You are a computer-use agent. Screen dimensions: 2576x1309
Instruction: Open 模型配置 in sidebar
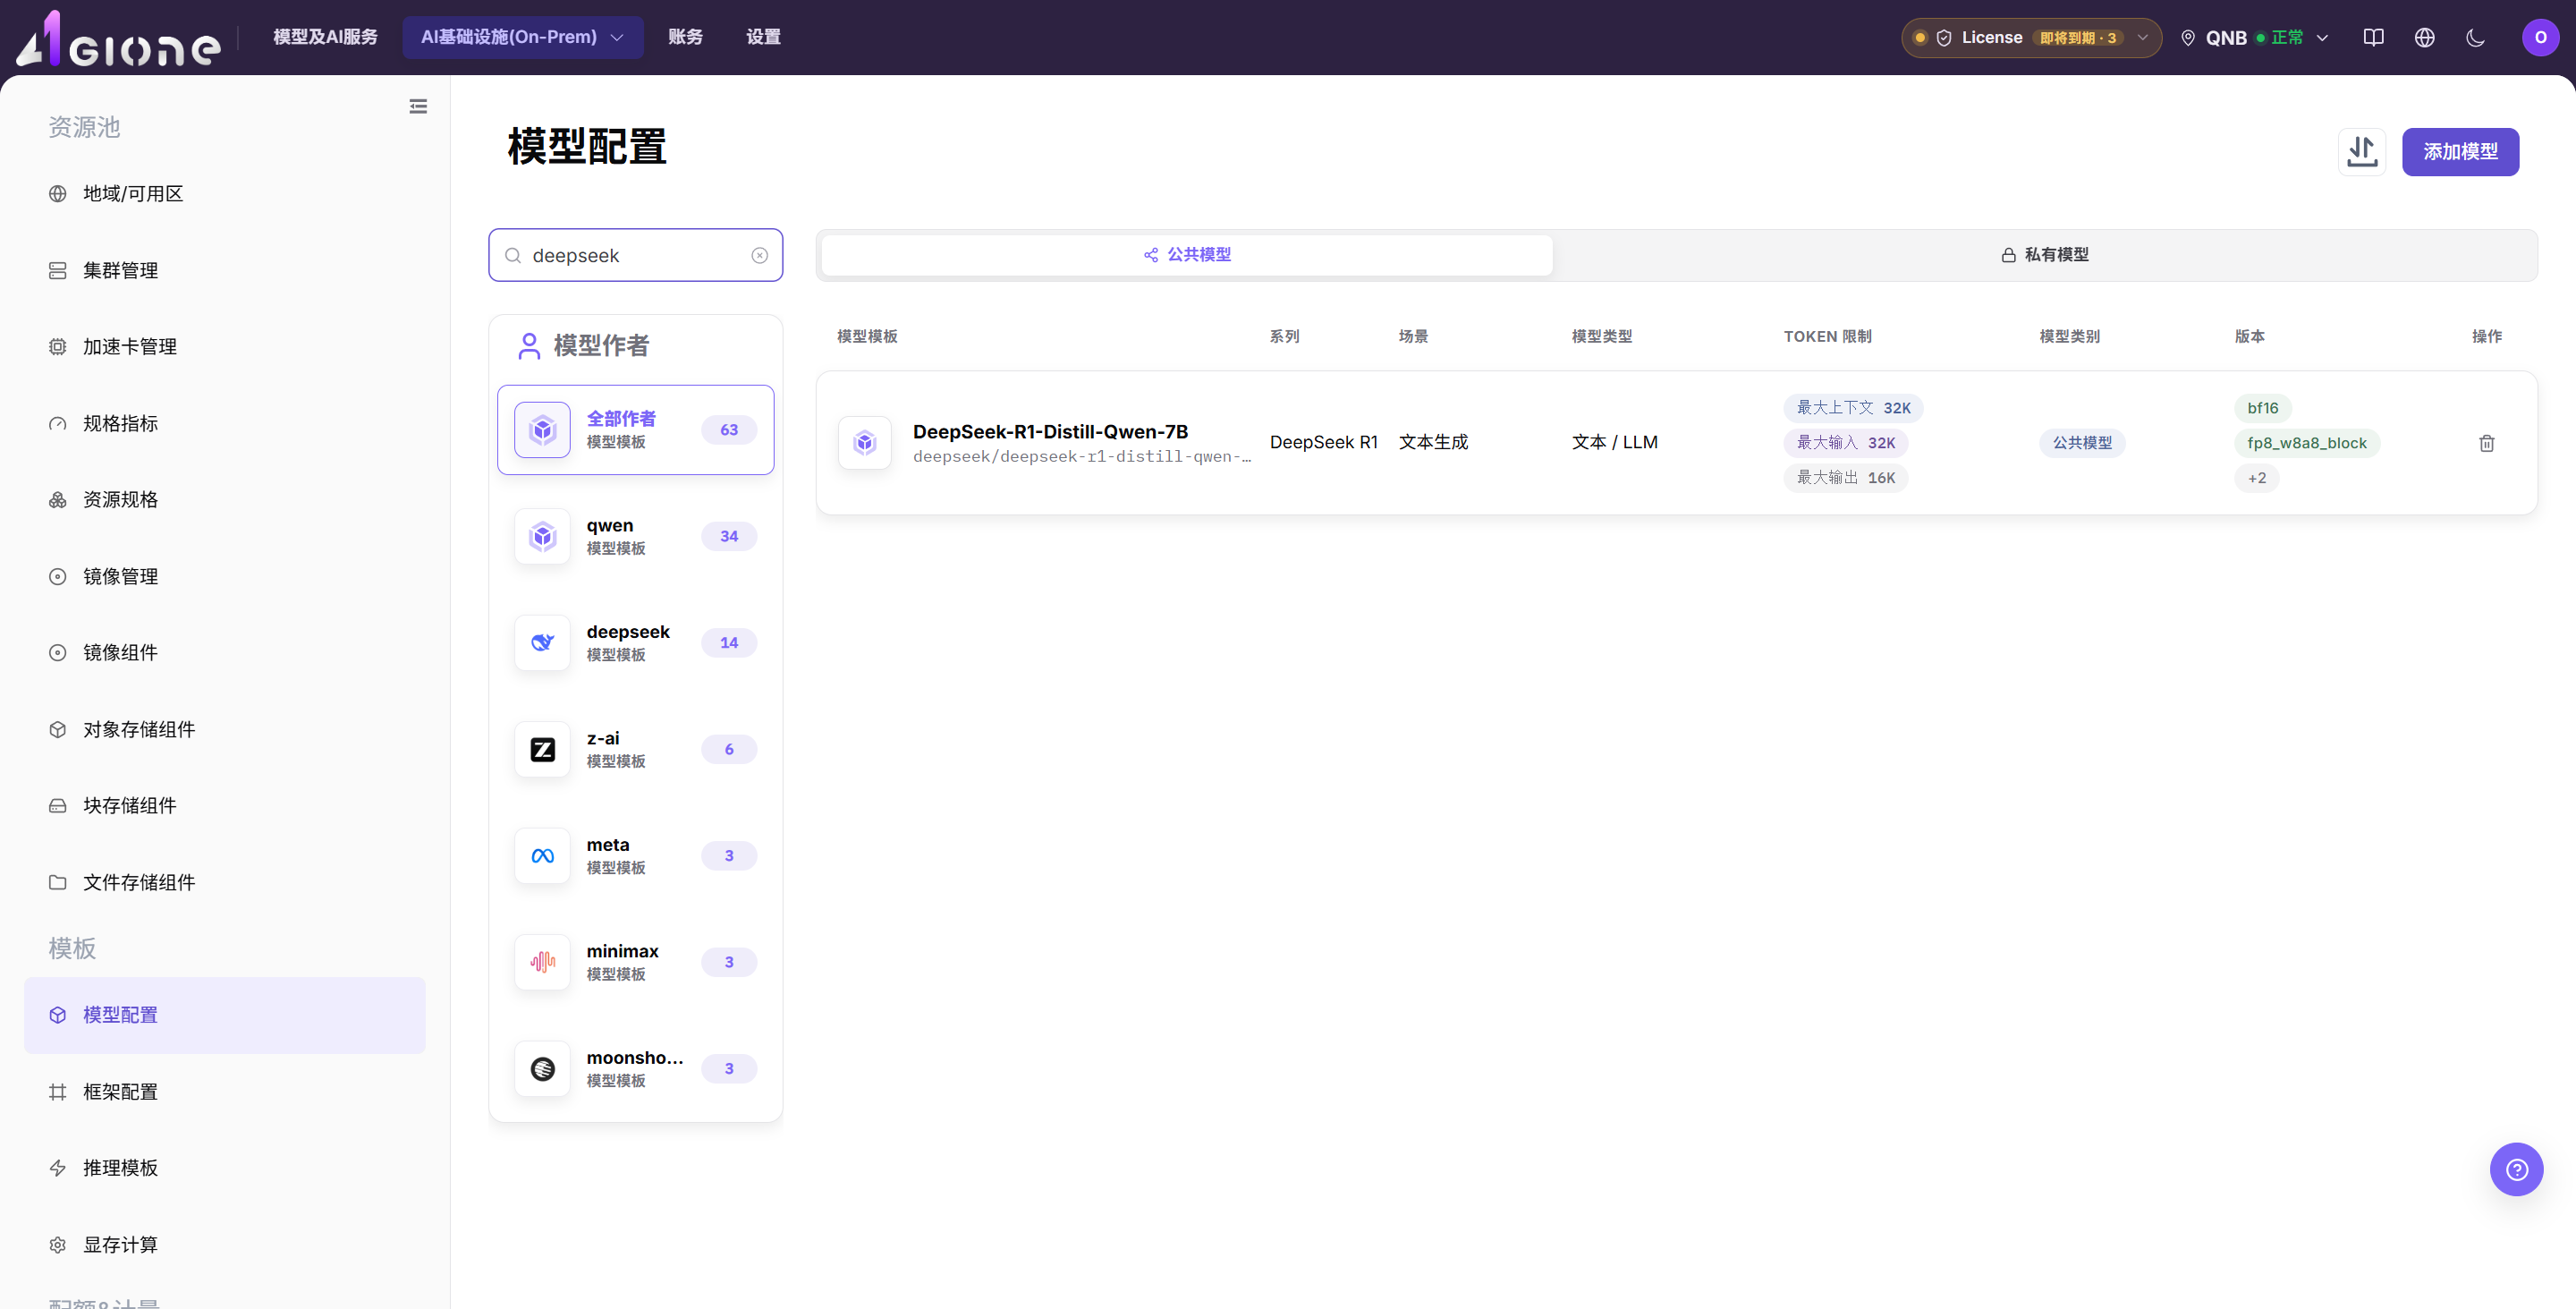pyautogui.click(x=225, y=1015)
